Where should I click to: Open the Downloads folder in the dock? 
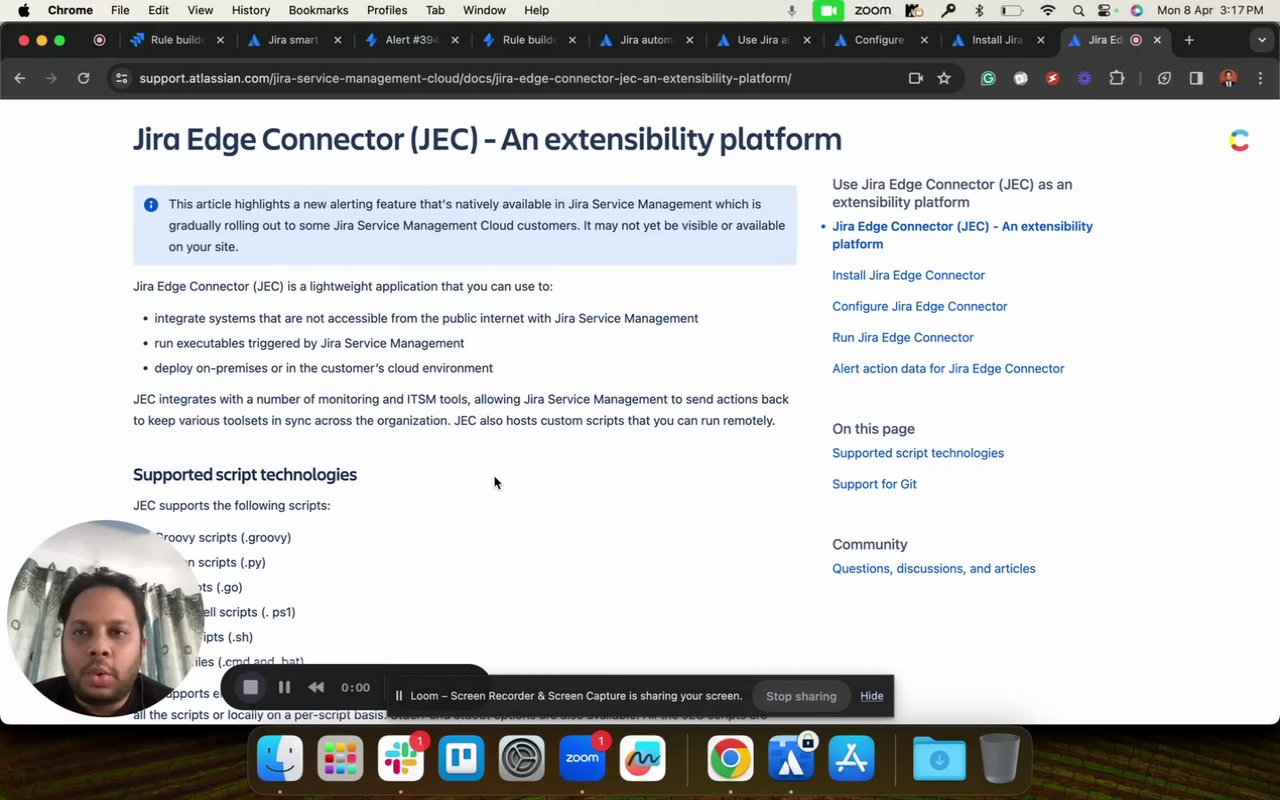pos(939,758)
